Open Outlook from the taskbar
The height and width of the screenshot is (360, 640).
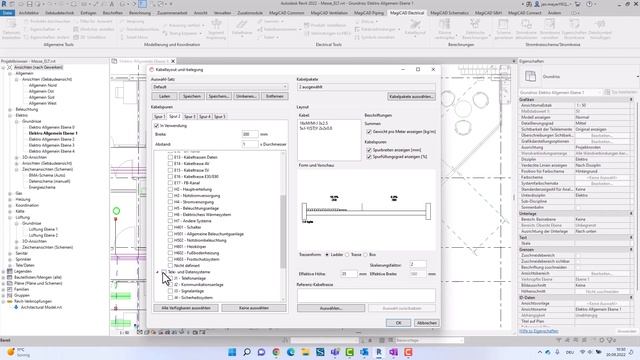(364, 352)
